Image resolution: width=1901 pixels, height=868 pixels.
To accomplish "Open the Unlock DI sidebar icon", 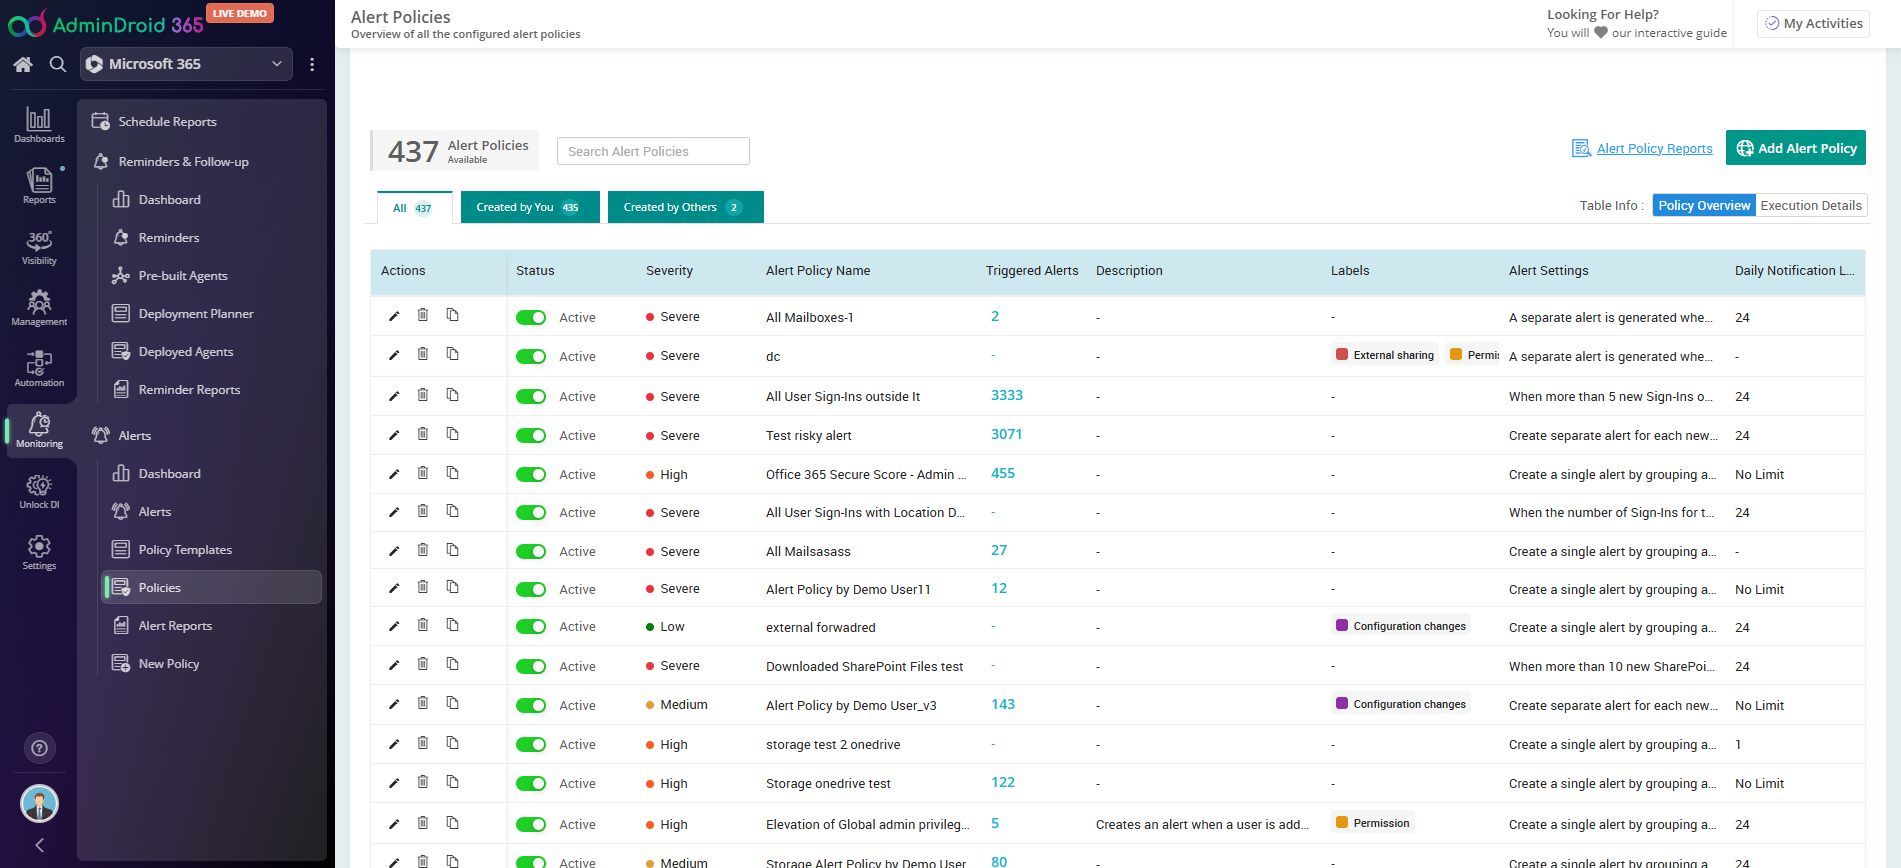I will click(39, 491).
